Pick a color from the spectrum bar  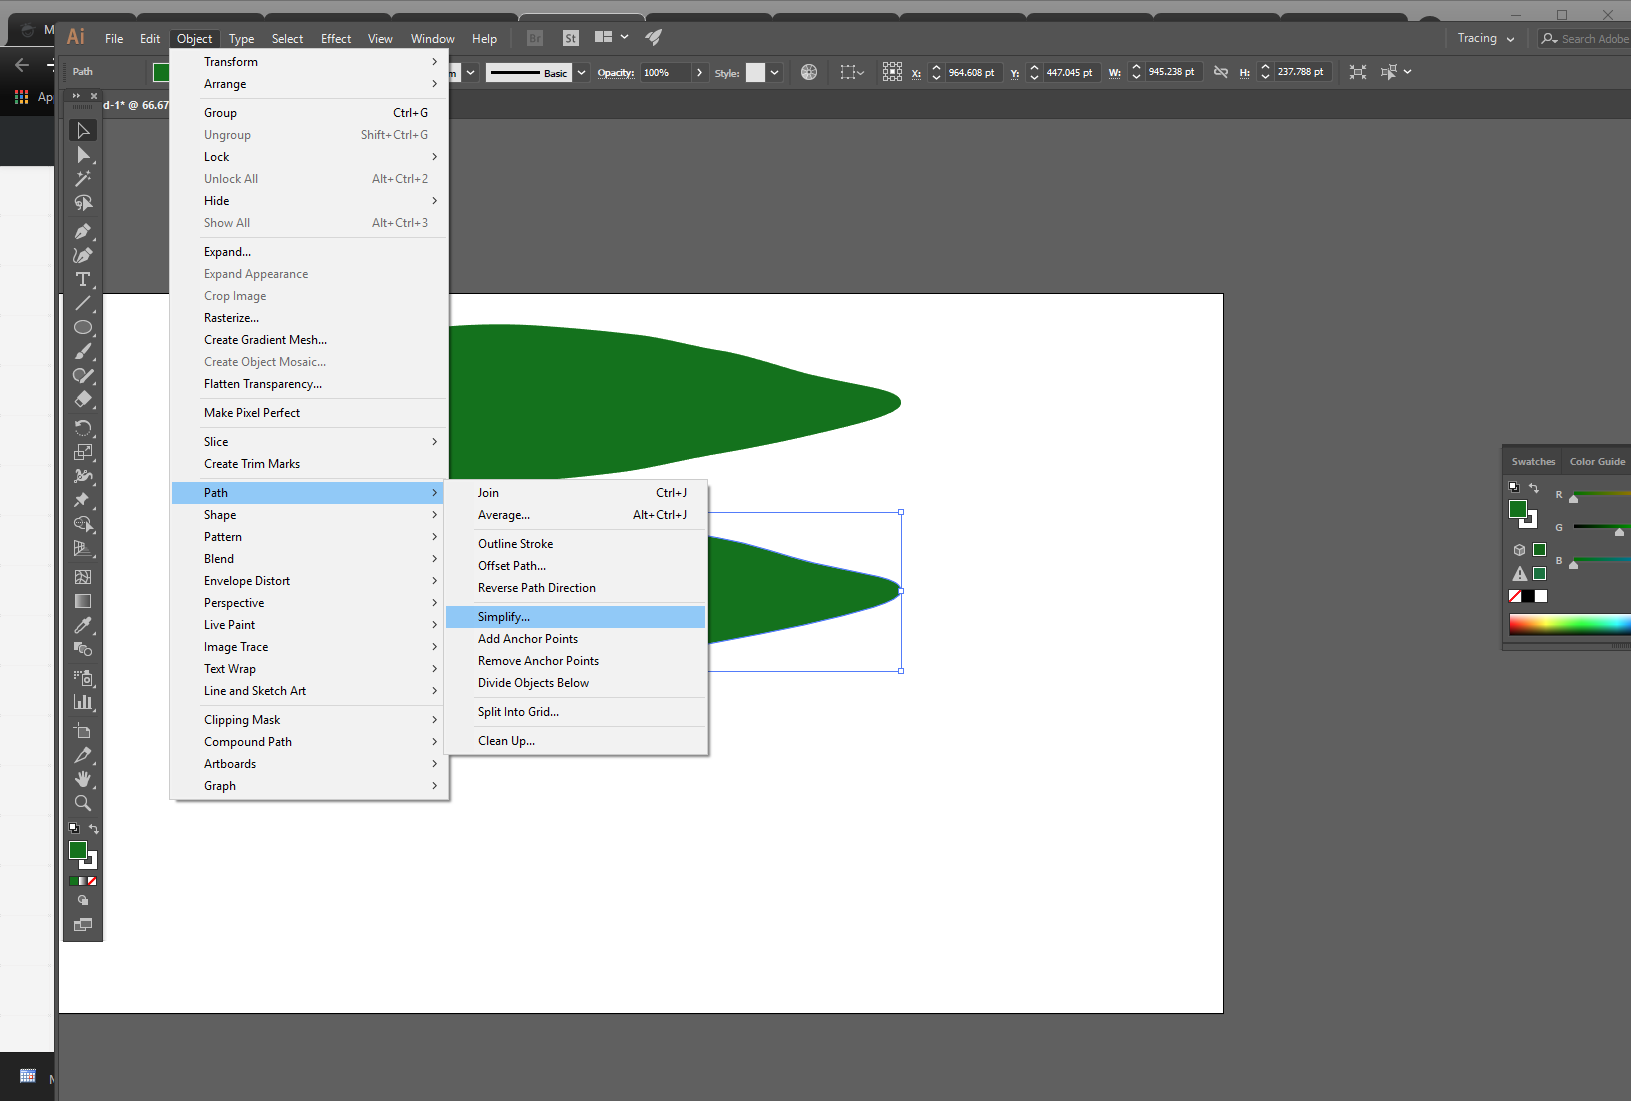coord(1569,625)
